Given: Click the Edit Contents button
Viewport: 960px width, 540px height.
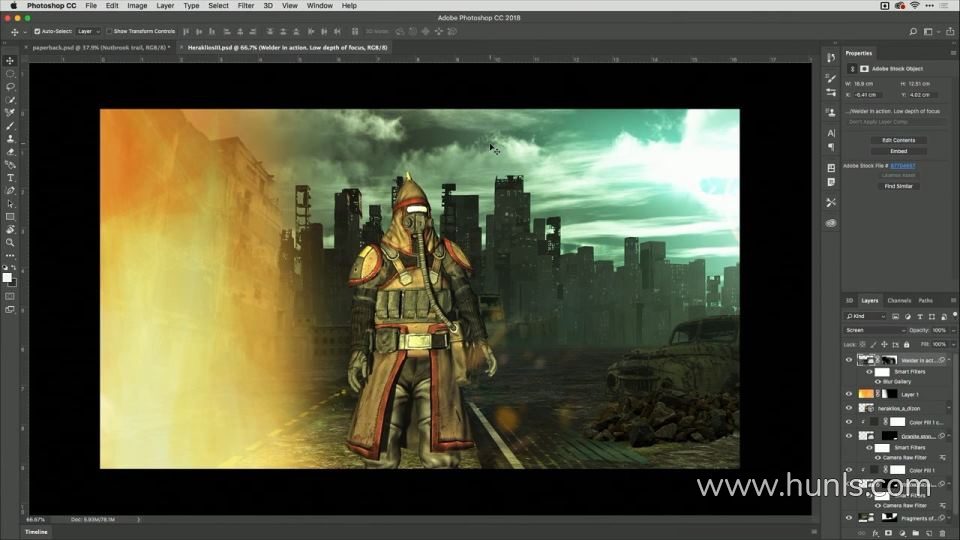Looking at the screenshot, I should (898, 140).
